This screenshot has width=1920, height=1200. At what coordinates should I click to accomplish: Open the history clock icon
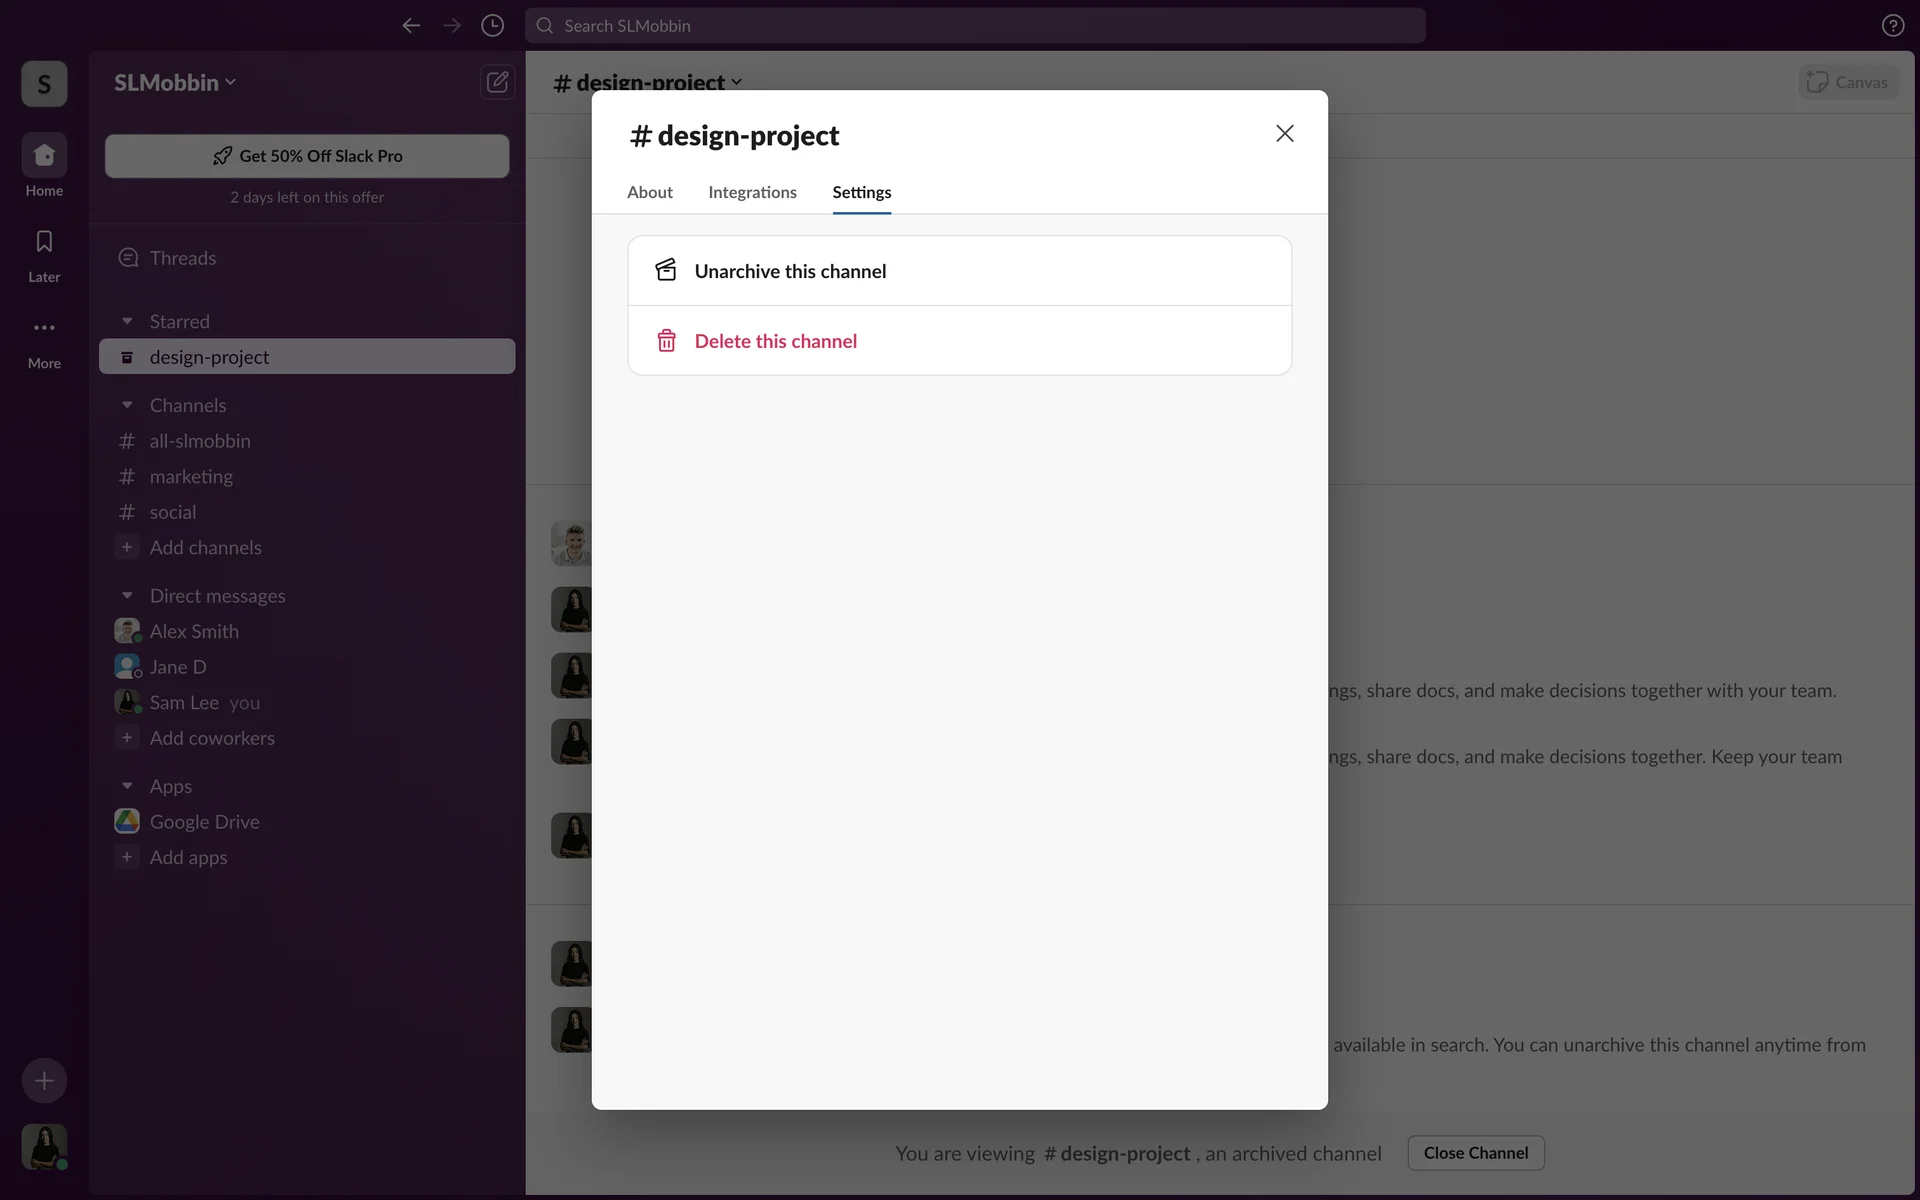coord(492,26)
